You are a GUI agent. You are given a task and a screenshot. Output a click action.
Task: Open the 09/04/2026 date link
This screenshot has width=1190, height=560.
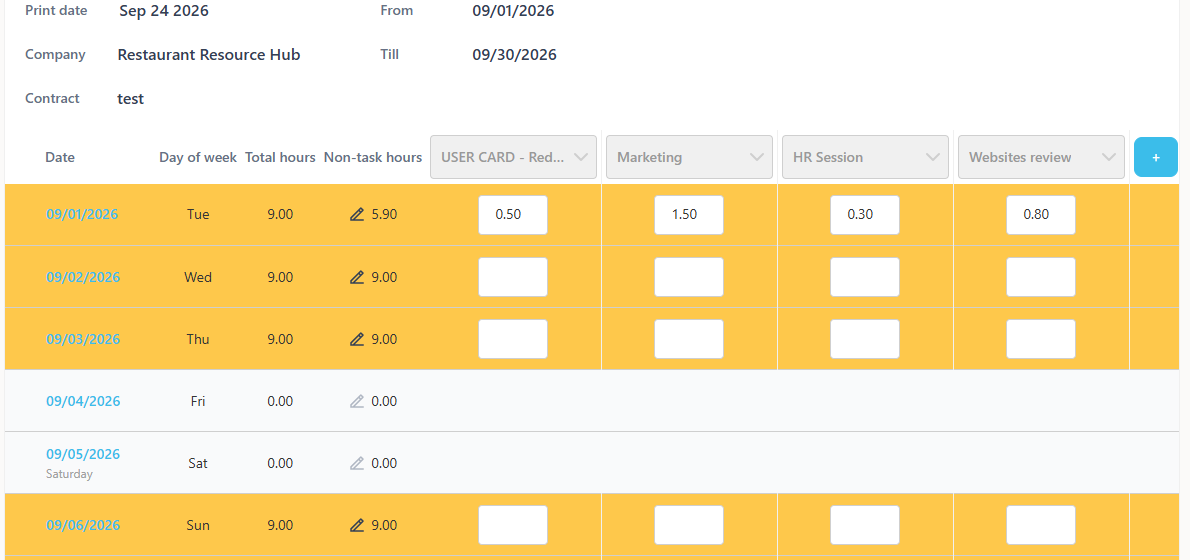[83, 401]
